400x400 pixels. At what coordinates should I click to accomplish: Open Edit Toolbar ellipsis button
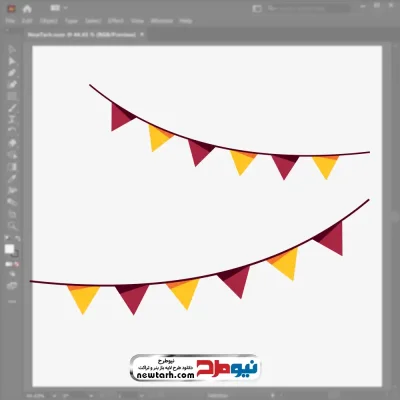tap(12, 301)
